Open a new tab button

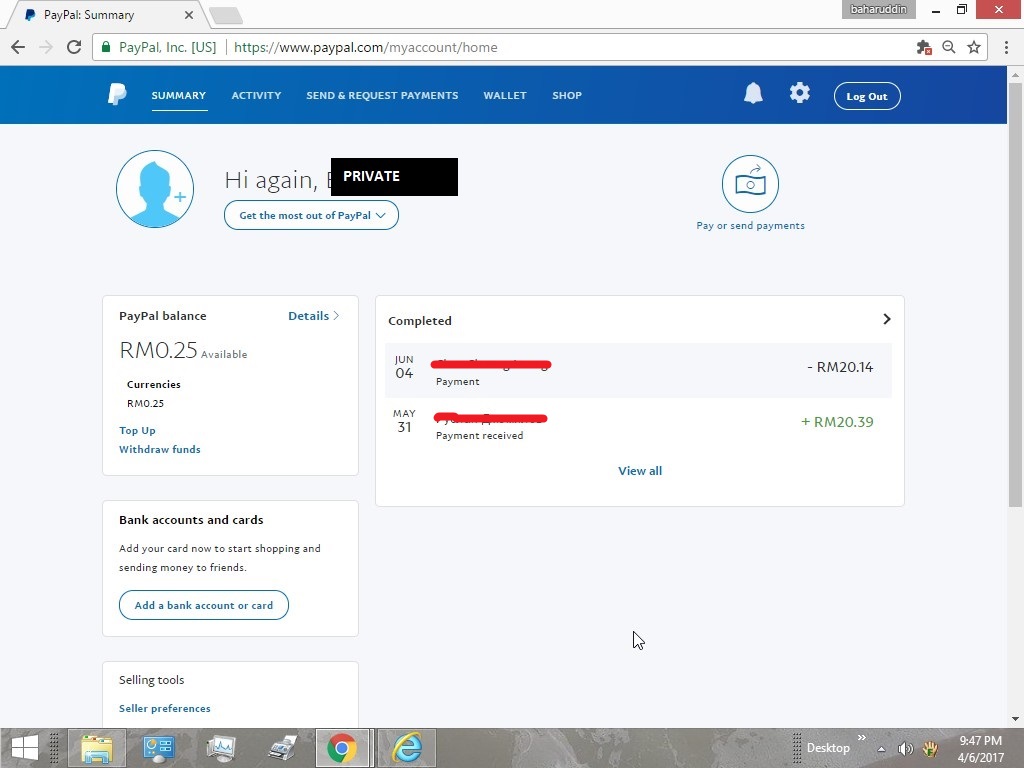coord(227,15)
